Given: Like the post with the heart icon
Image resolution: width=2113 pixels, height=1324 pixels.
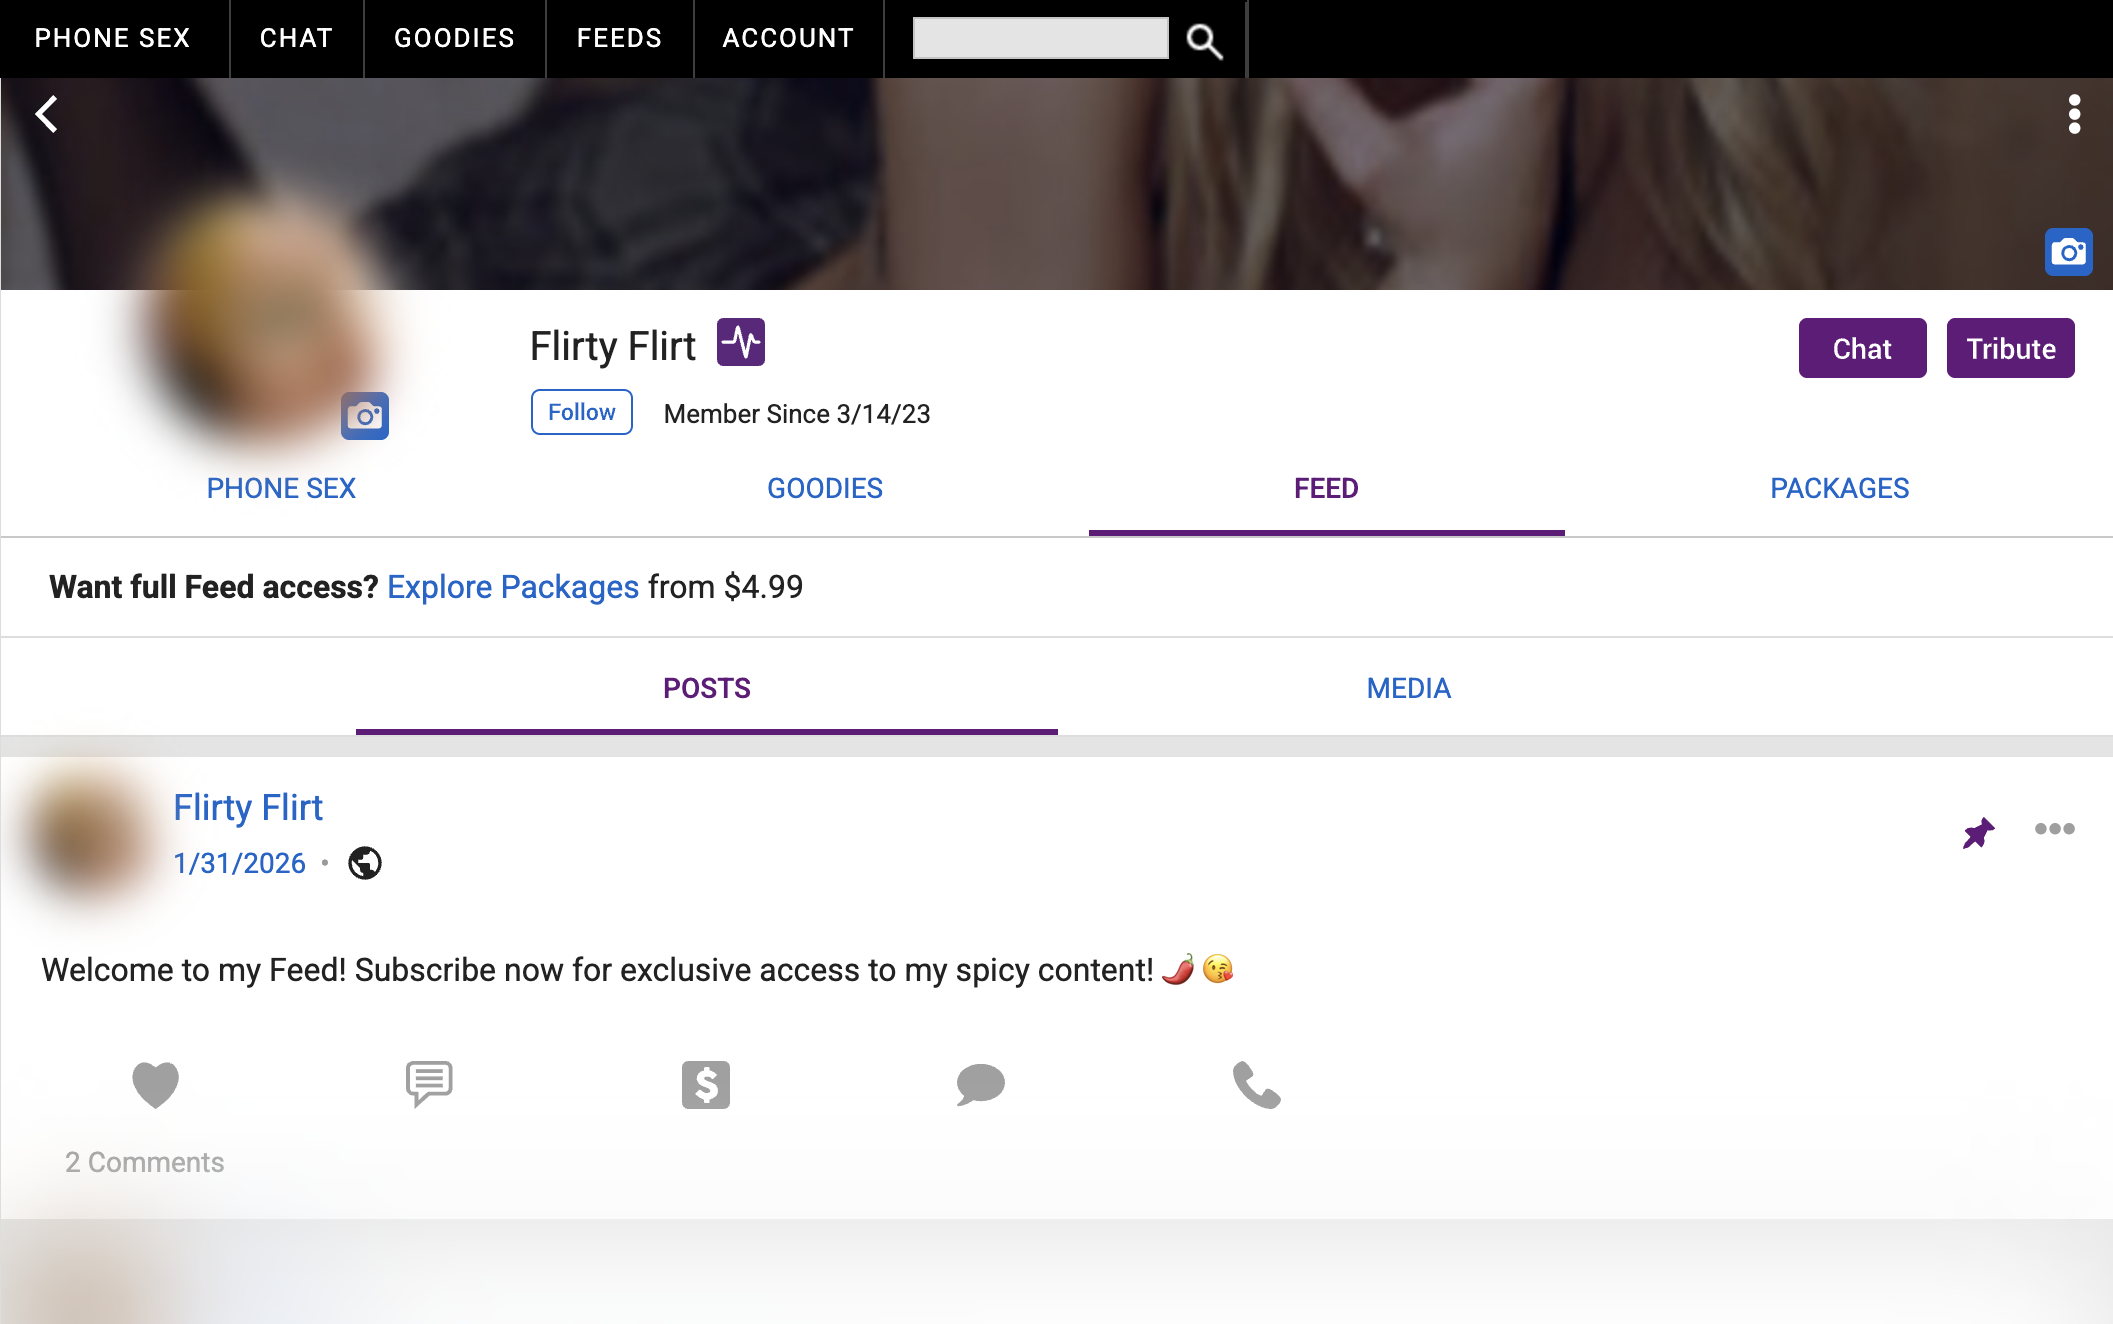Looking at the screenshot, I should tap(155, 1085).
